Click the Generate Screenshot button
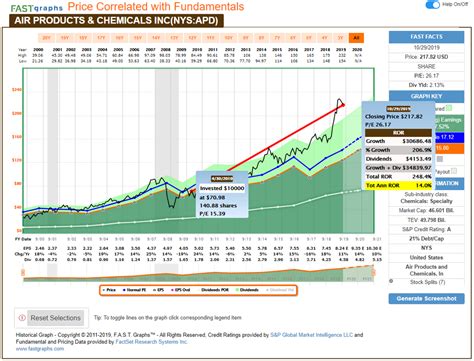Screen dimensions: 474x361 pyautogui.click(x=426, y=299)
